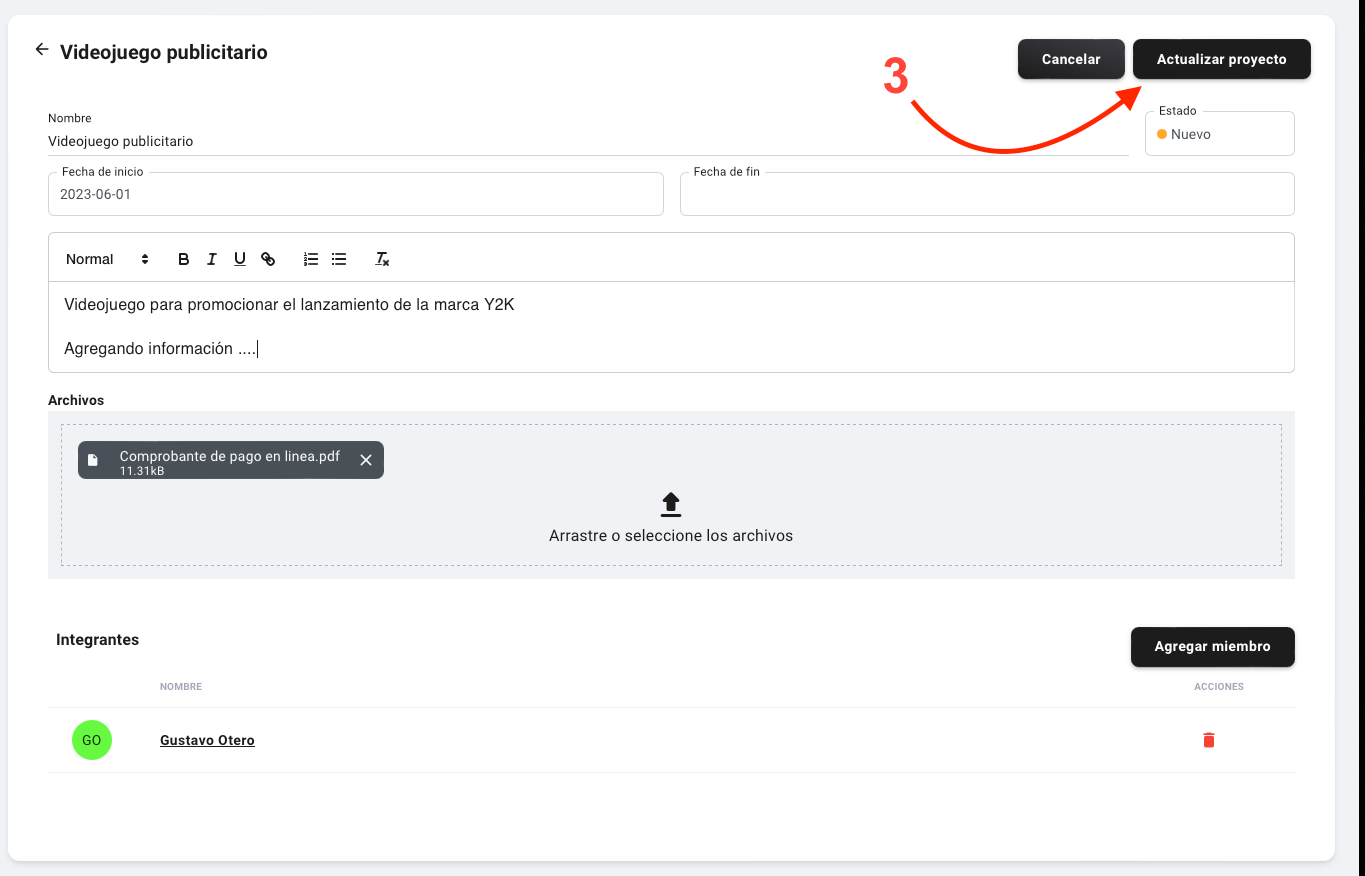Toggle underline formatting in the editor
The image size is (1365, 876).
point(240,259)
